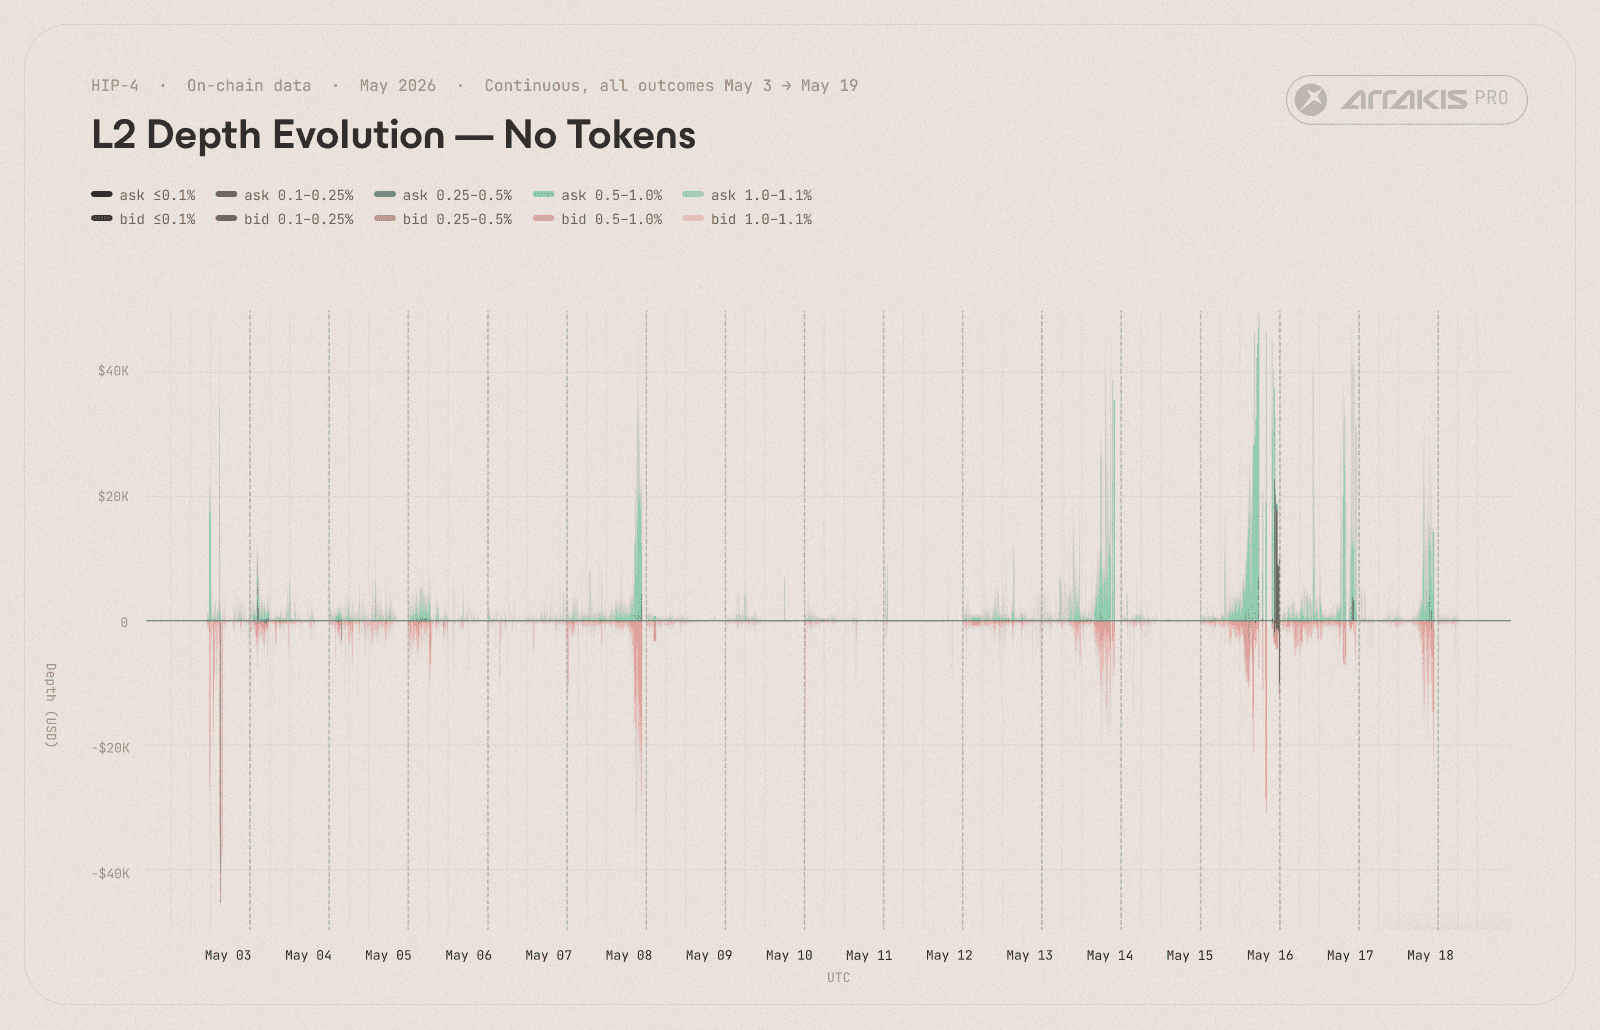Click the '0' y-axis label
The height and width of the screenshot is (1030, 1600).
pyautogui.click(x=124, y=622)
